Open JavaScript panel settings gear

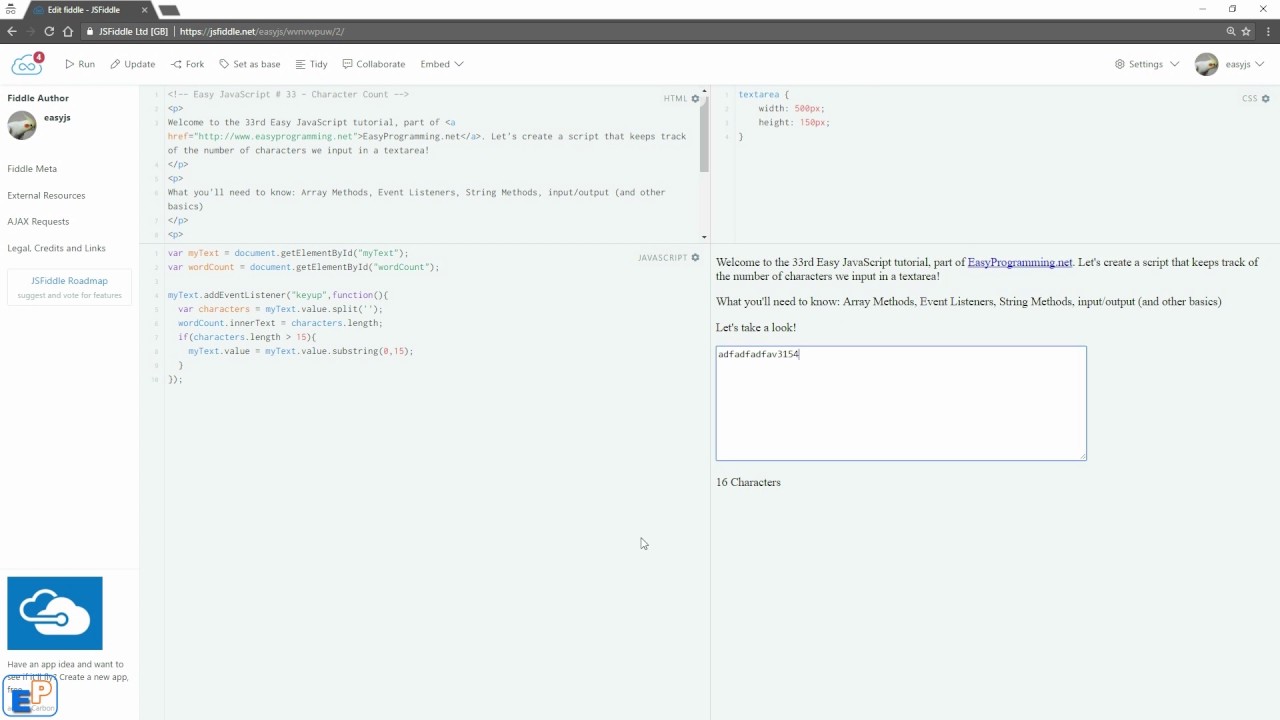[x=696, y=258]
